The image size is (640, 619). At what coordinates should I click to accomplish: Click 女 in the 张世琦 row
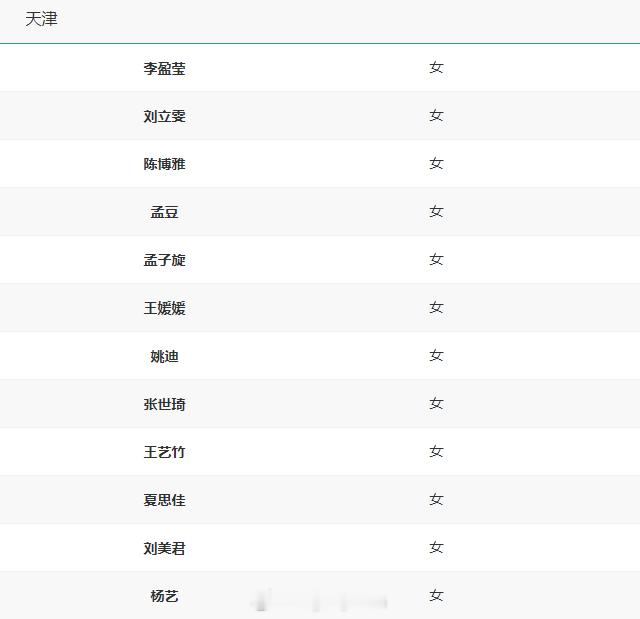coord(436,403)
